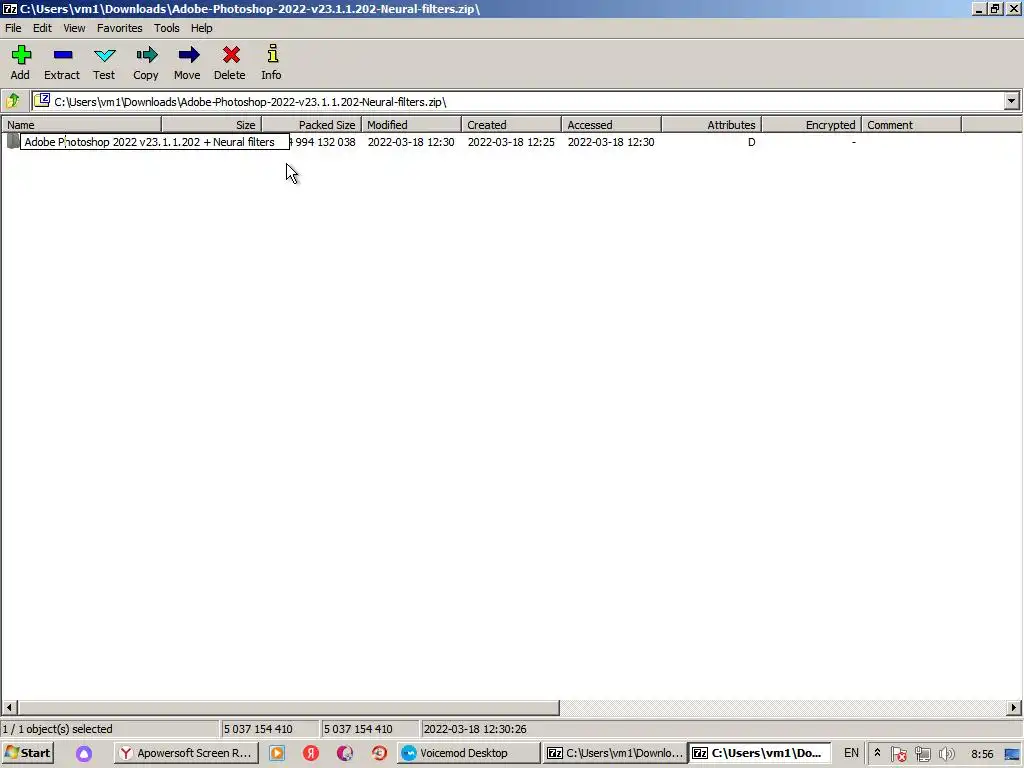Sort by the Size column header
The width and height of the screenshot is (1024, 768).
(212, 125)
